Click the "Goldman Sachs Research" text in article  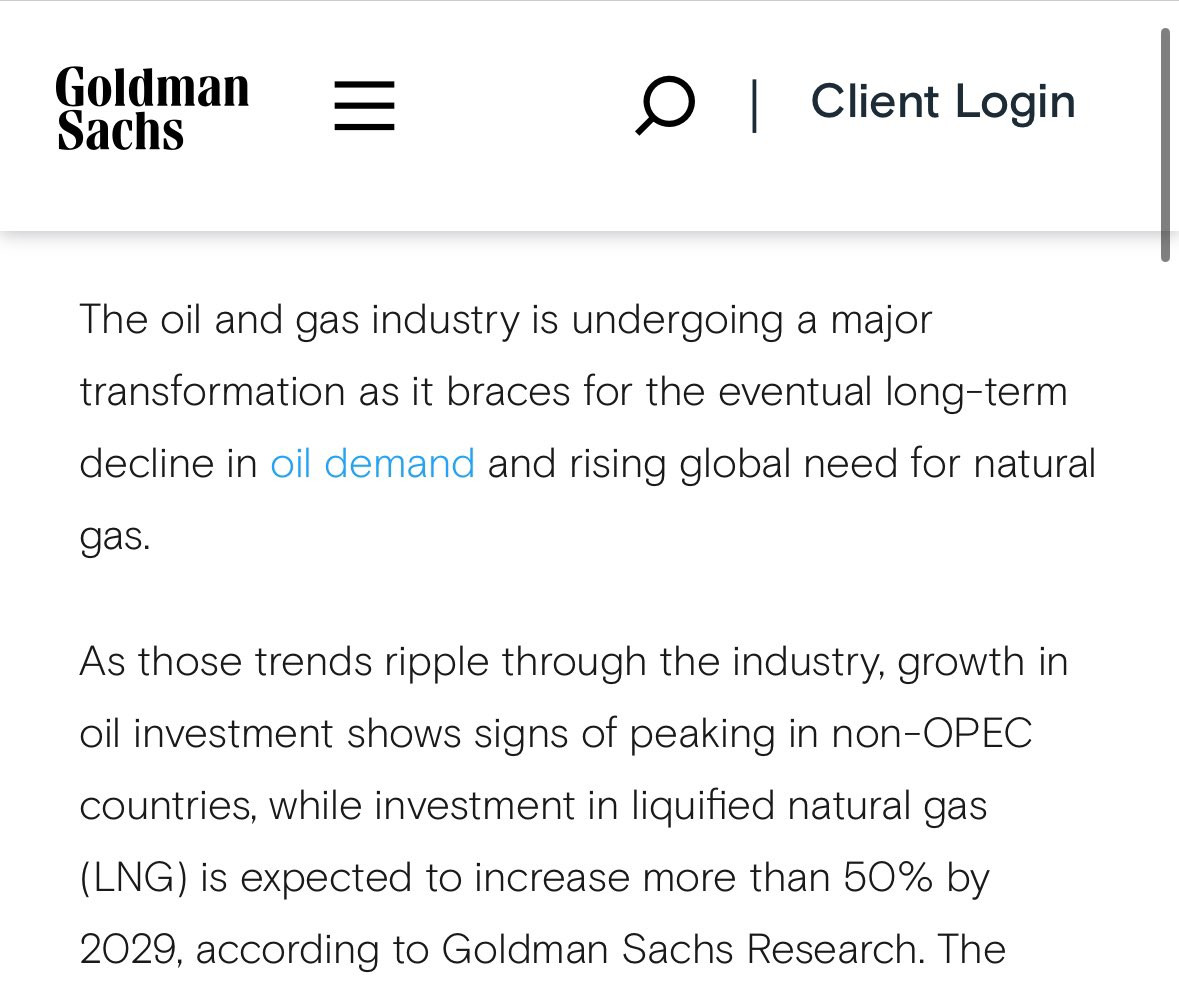coord(680,949)
